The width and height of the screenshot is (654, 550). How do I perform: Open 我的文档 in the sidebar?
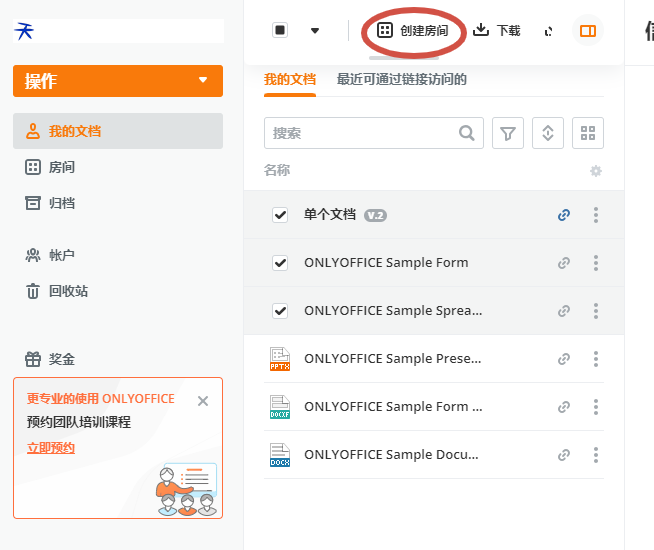coord(118,131)
